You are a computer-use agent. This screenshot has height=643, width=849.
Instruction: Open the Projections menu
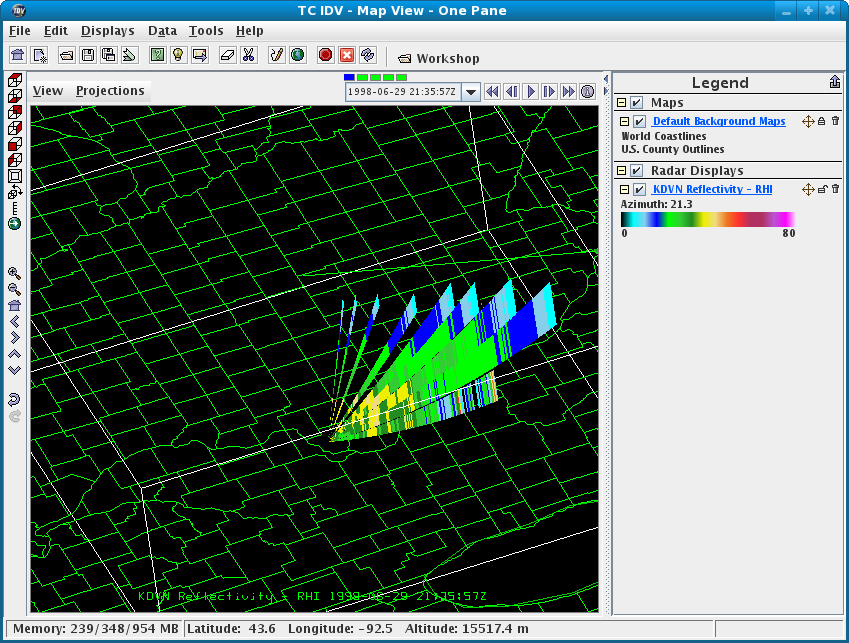click(110, 90)
